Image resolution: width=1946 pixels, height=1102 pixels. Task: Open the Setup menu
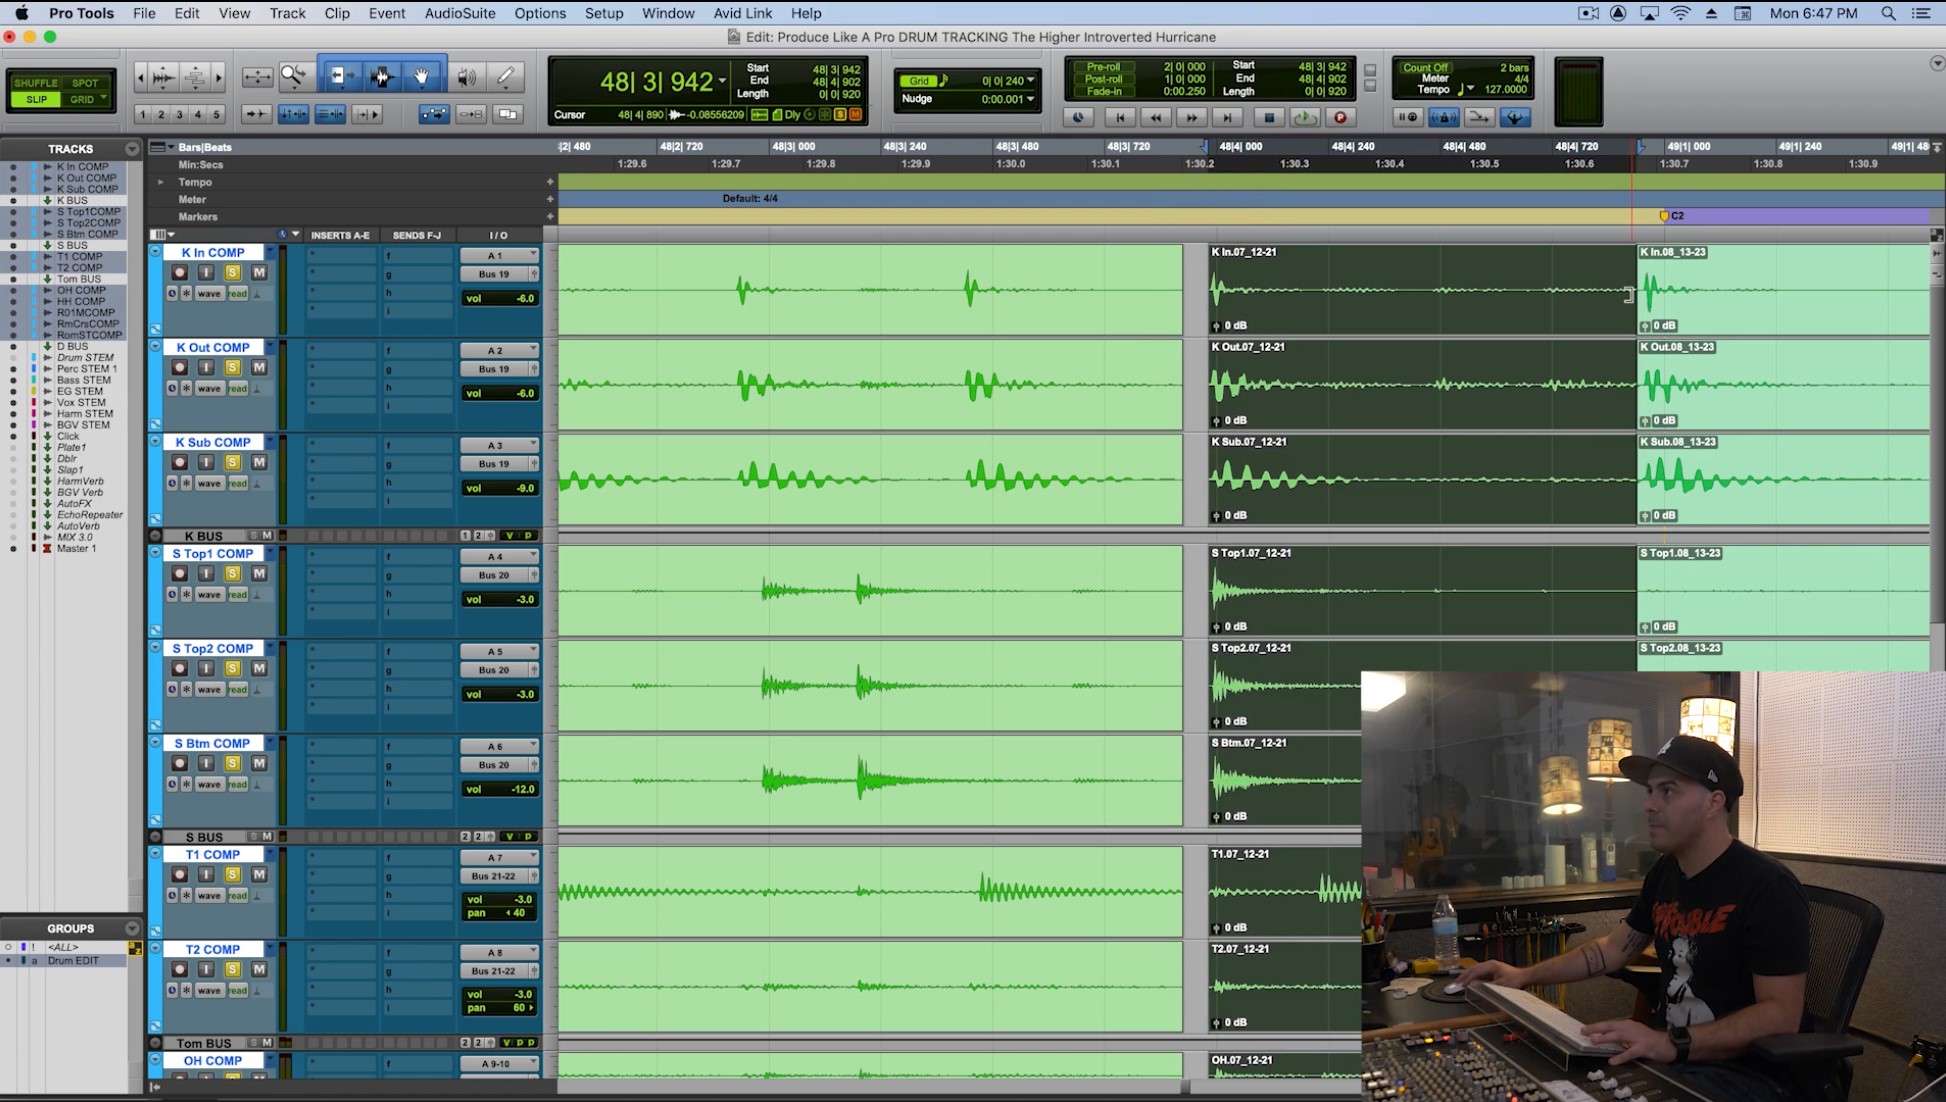[x=604, y=13]
